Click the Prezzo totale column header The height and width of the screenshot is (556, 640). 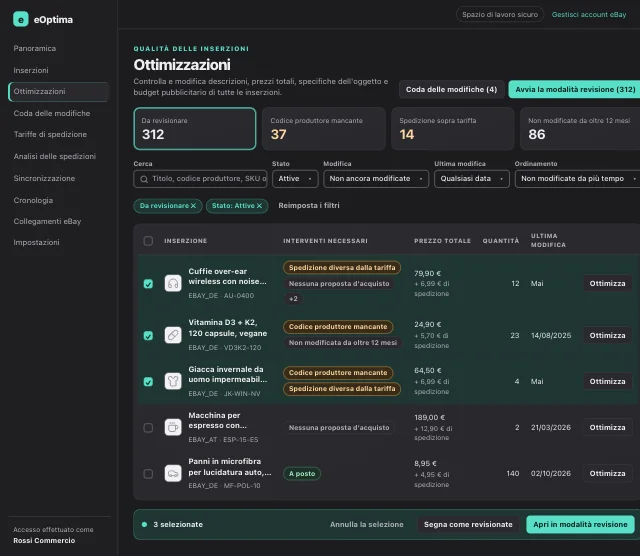coord(442,241)
